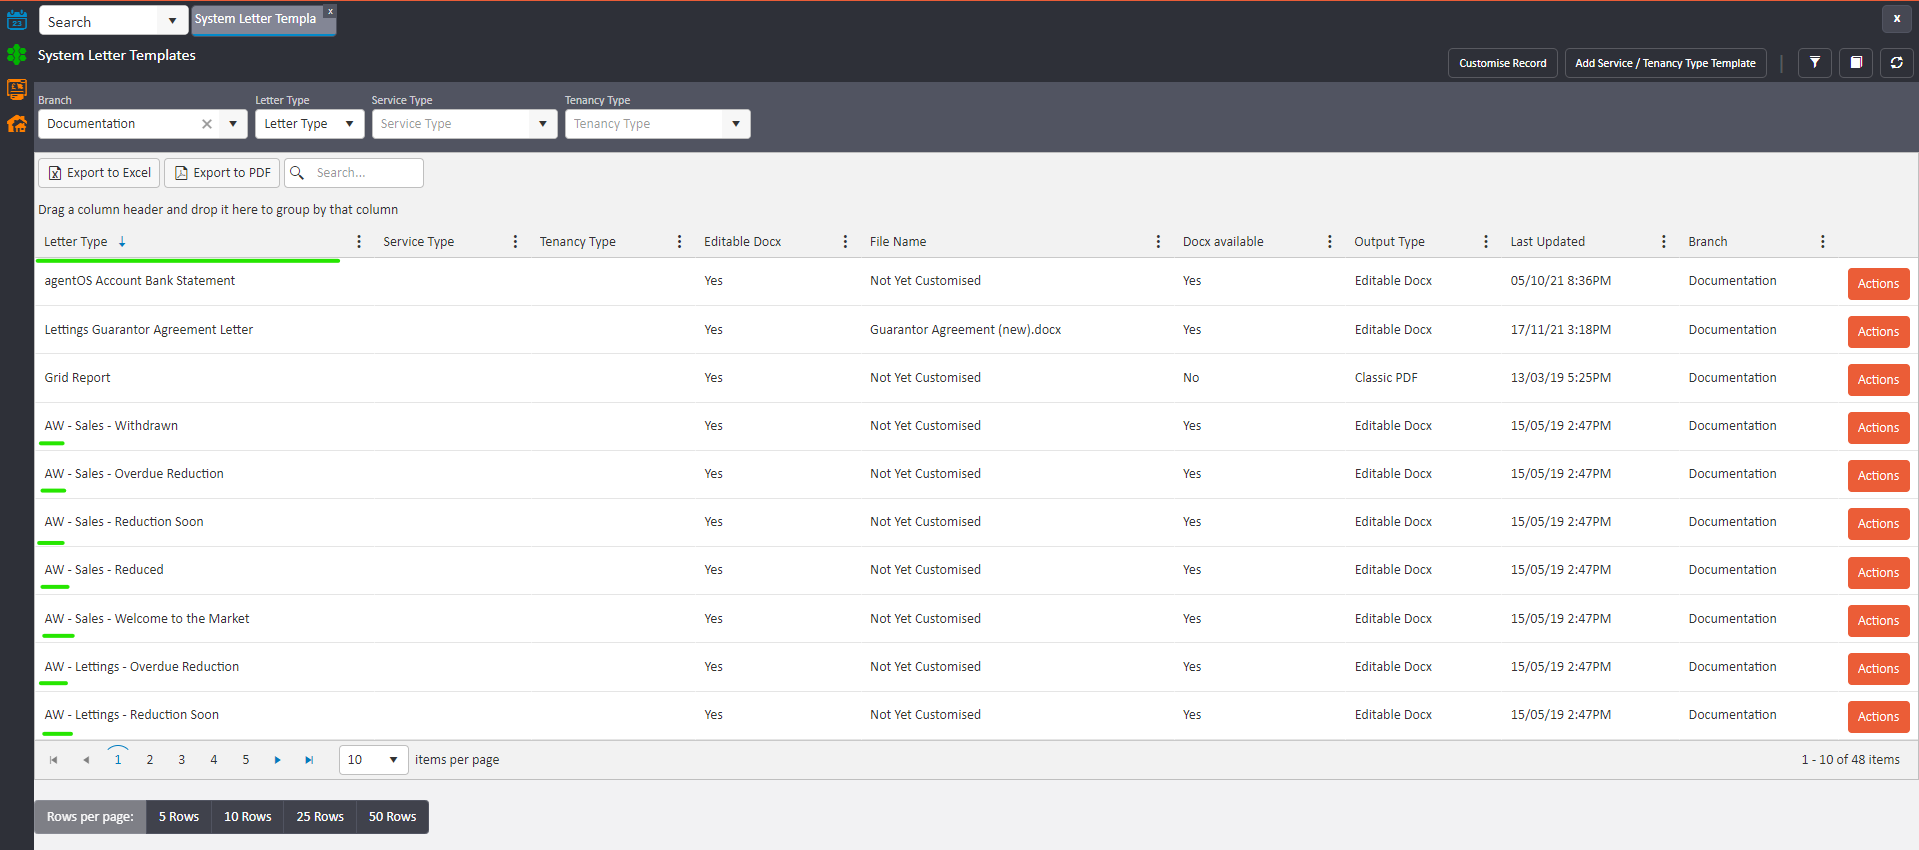The width and height of the screenshot is (1919, 850).
Task: Open the calendar icon in the sidebar
Action: 17,20
